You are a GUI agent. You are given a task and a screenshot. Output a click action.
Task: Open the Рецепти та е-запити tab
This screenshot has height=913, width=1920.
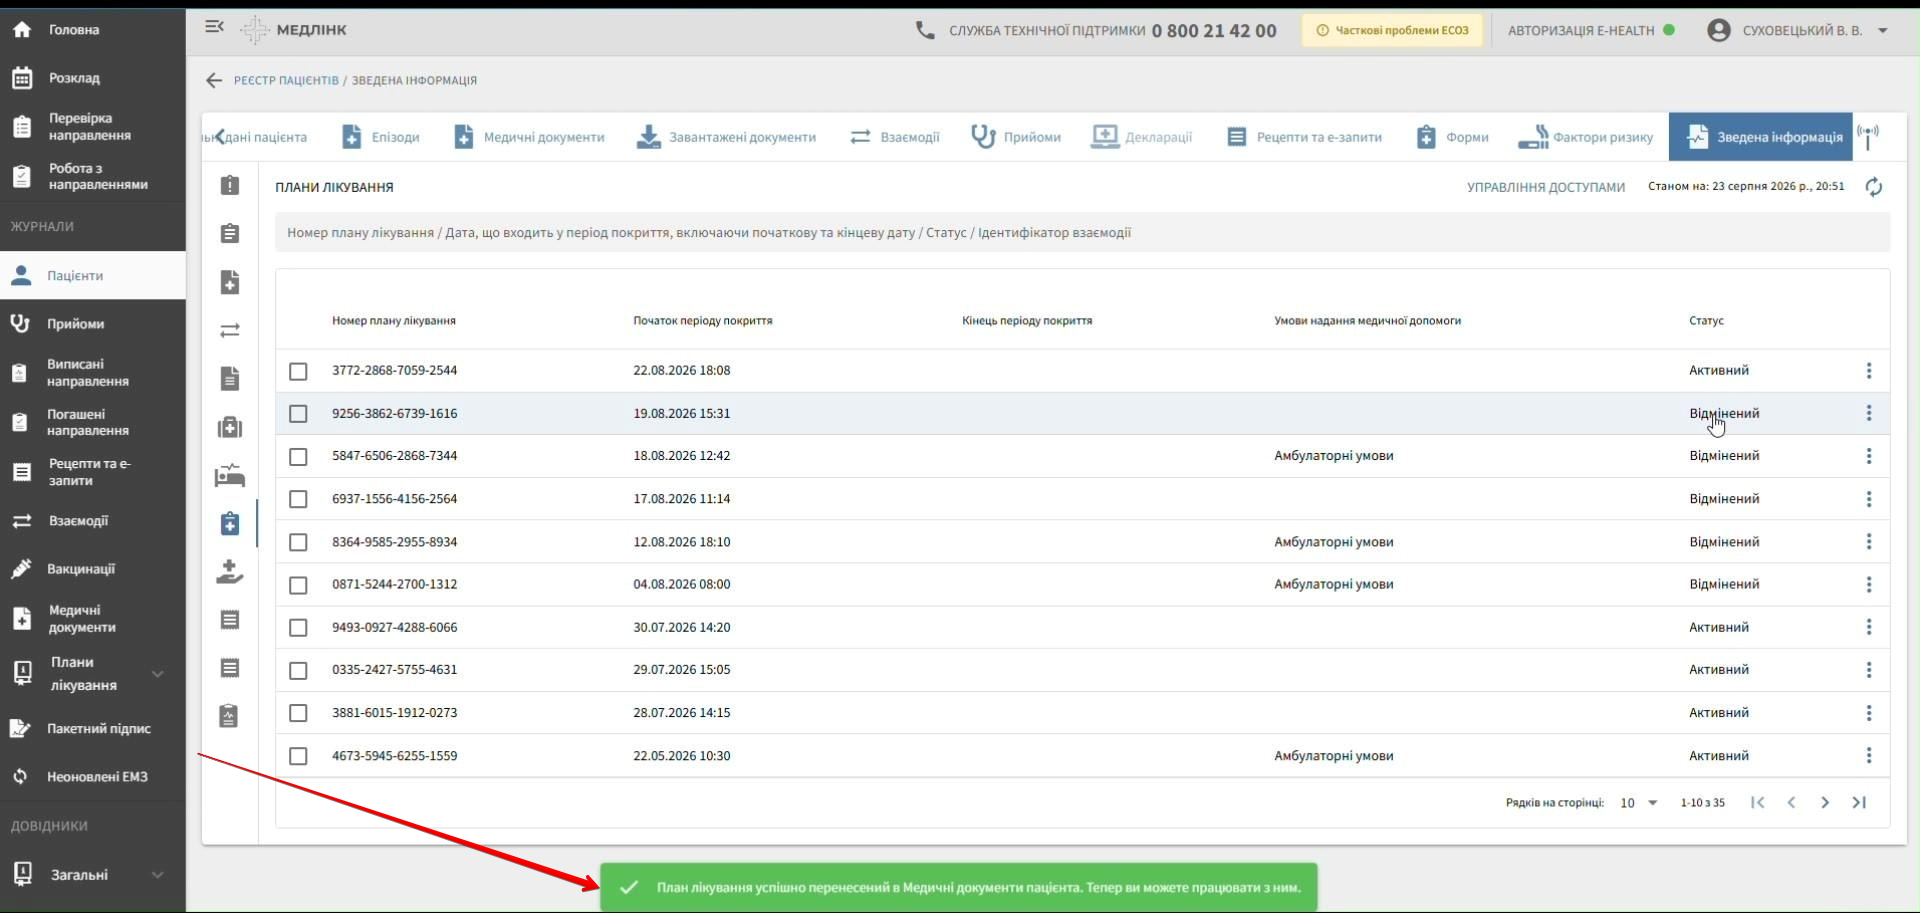tap(1304, 137)
